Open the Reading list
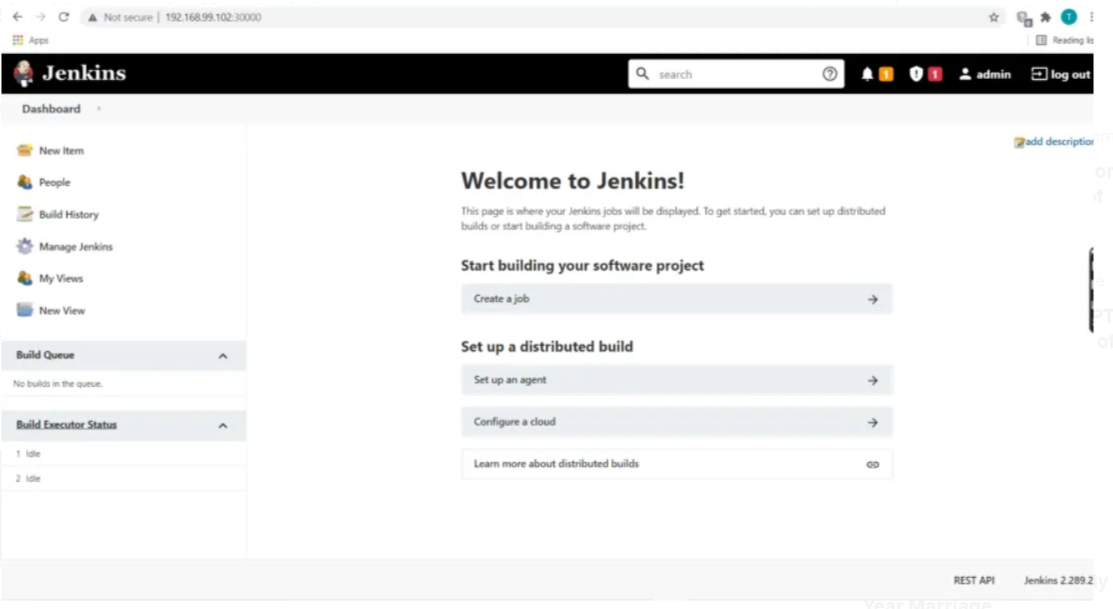This screenshot has height=609, width=1113. (1065, 40)
